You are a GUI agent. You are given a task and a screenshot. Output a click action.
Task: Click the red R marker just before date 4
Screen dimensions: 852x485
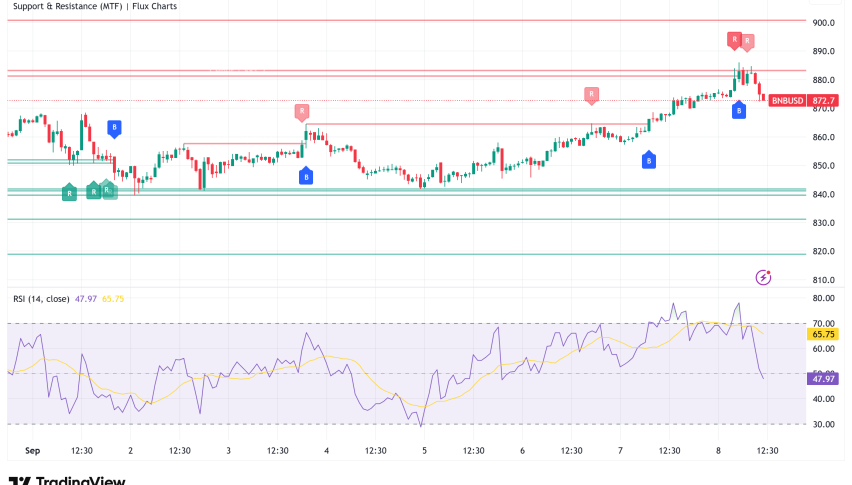coord(302,112)
